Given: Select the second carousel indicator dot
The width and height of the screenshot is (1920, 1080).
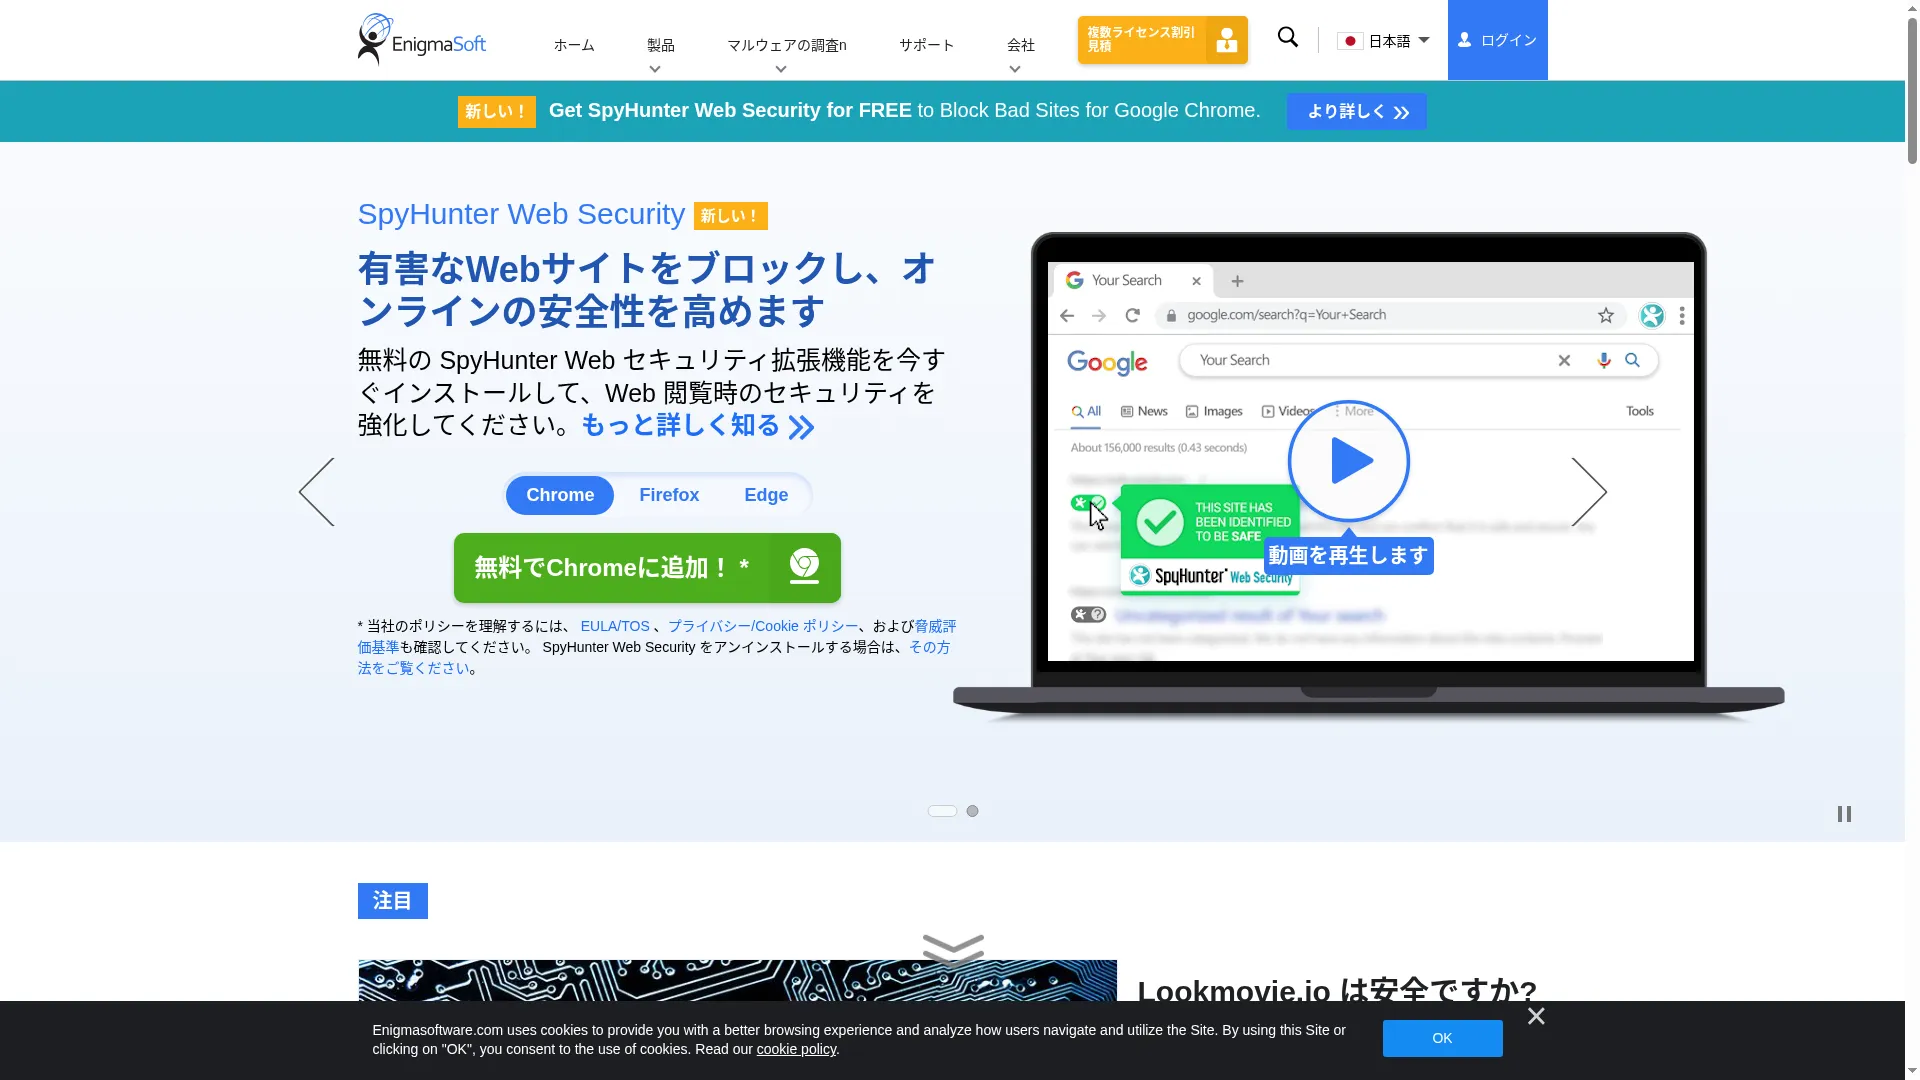Looking at the screenshot, I should (972, 811).
